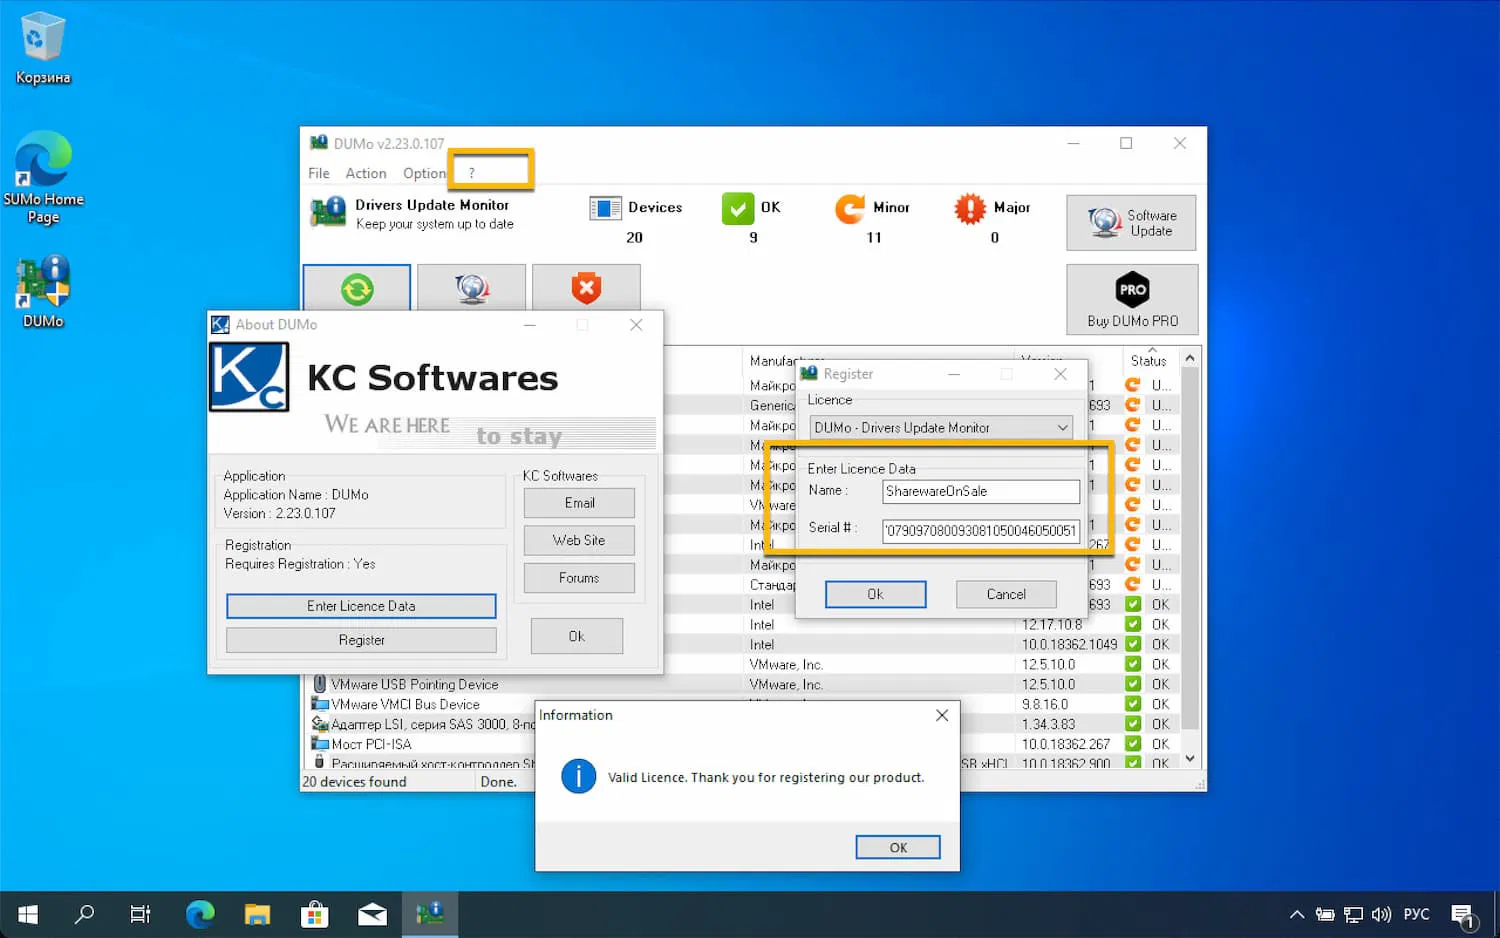Click the network icon in system tray
The width and height of the screenshot is (1500, 938).
[x=1354, y=914]
